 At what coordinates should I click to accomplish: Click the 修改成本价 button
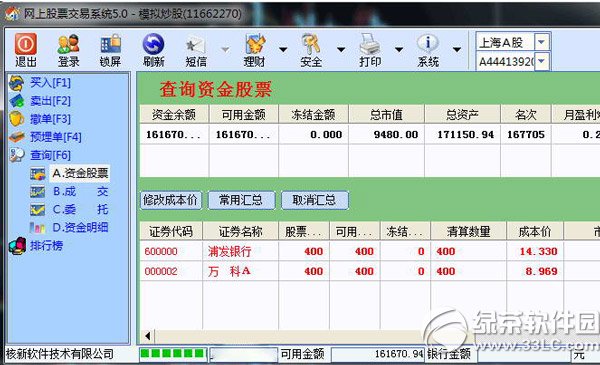[171, 200]
